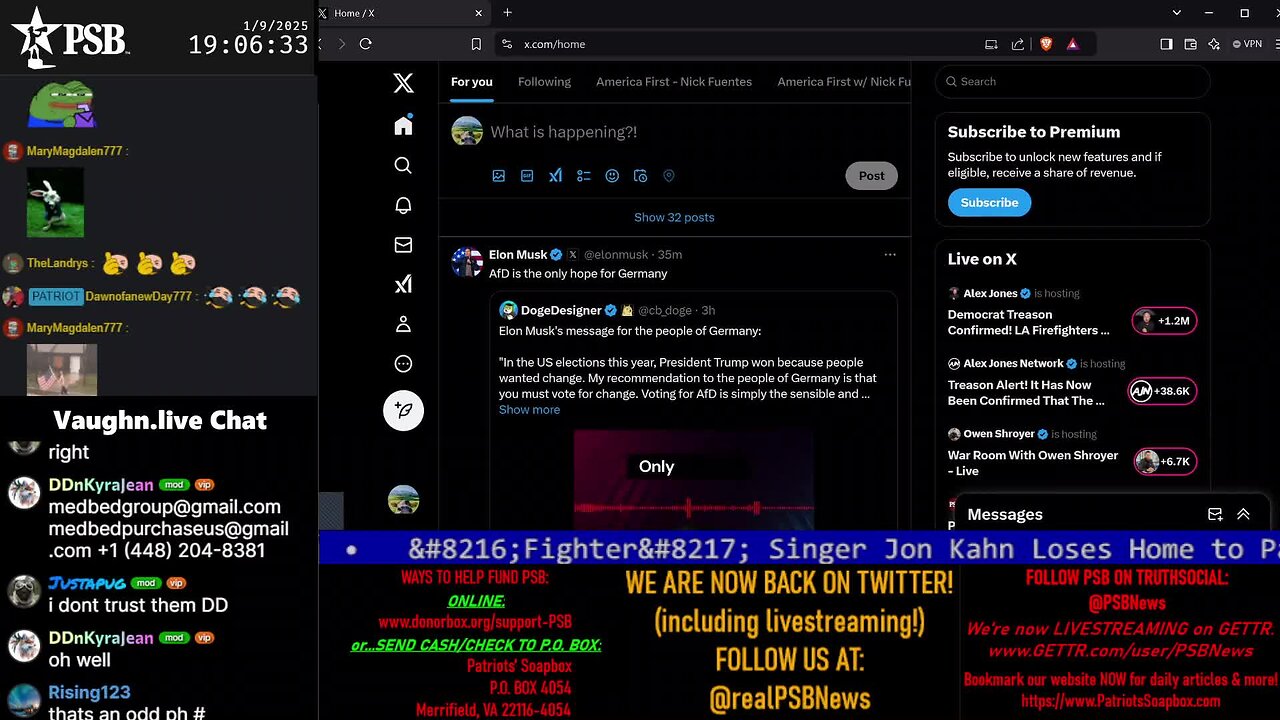This screenshot has height=720, width=1280.
Task: Click the +38.6K listeners badge
Action: pos(1162,391)
